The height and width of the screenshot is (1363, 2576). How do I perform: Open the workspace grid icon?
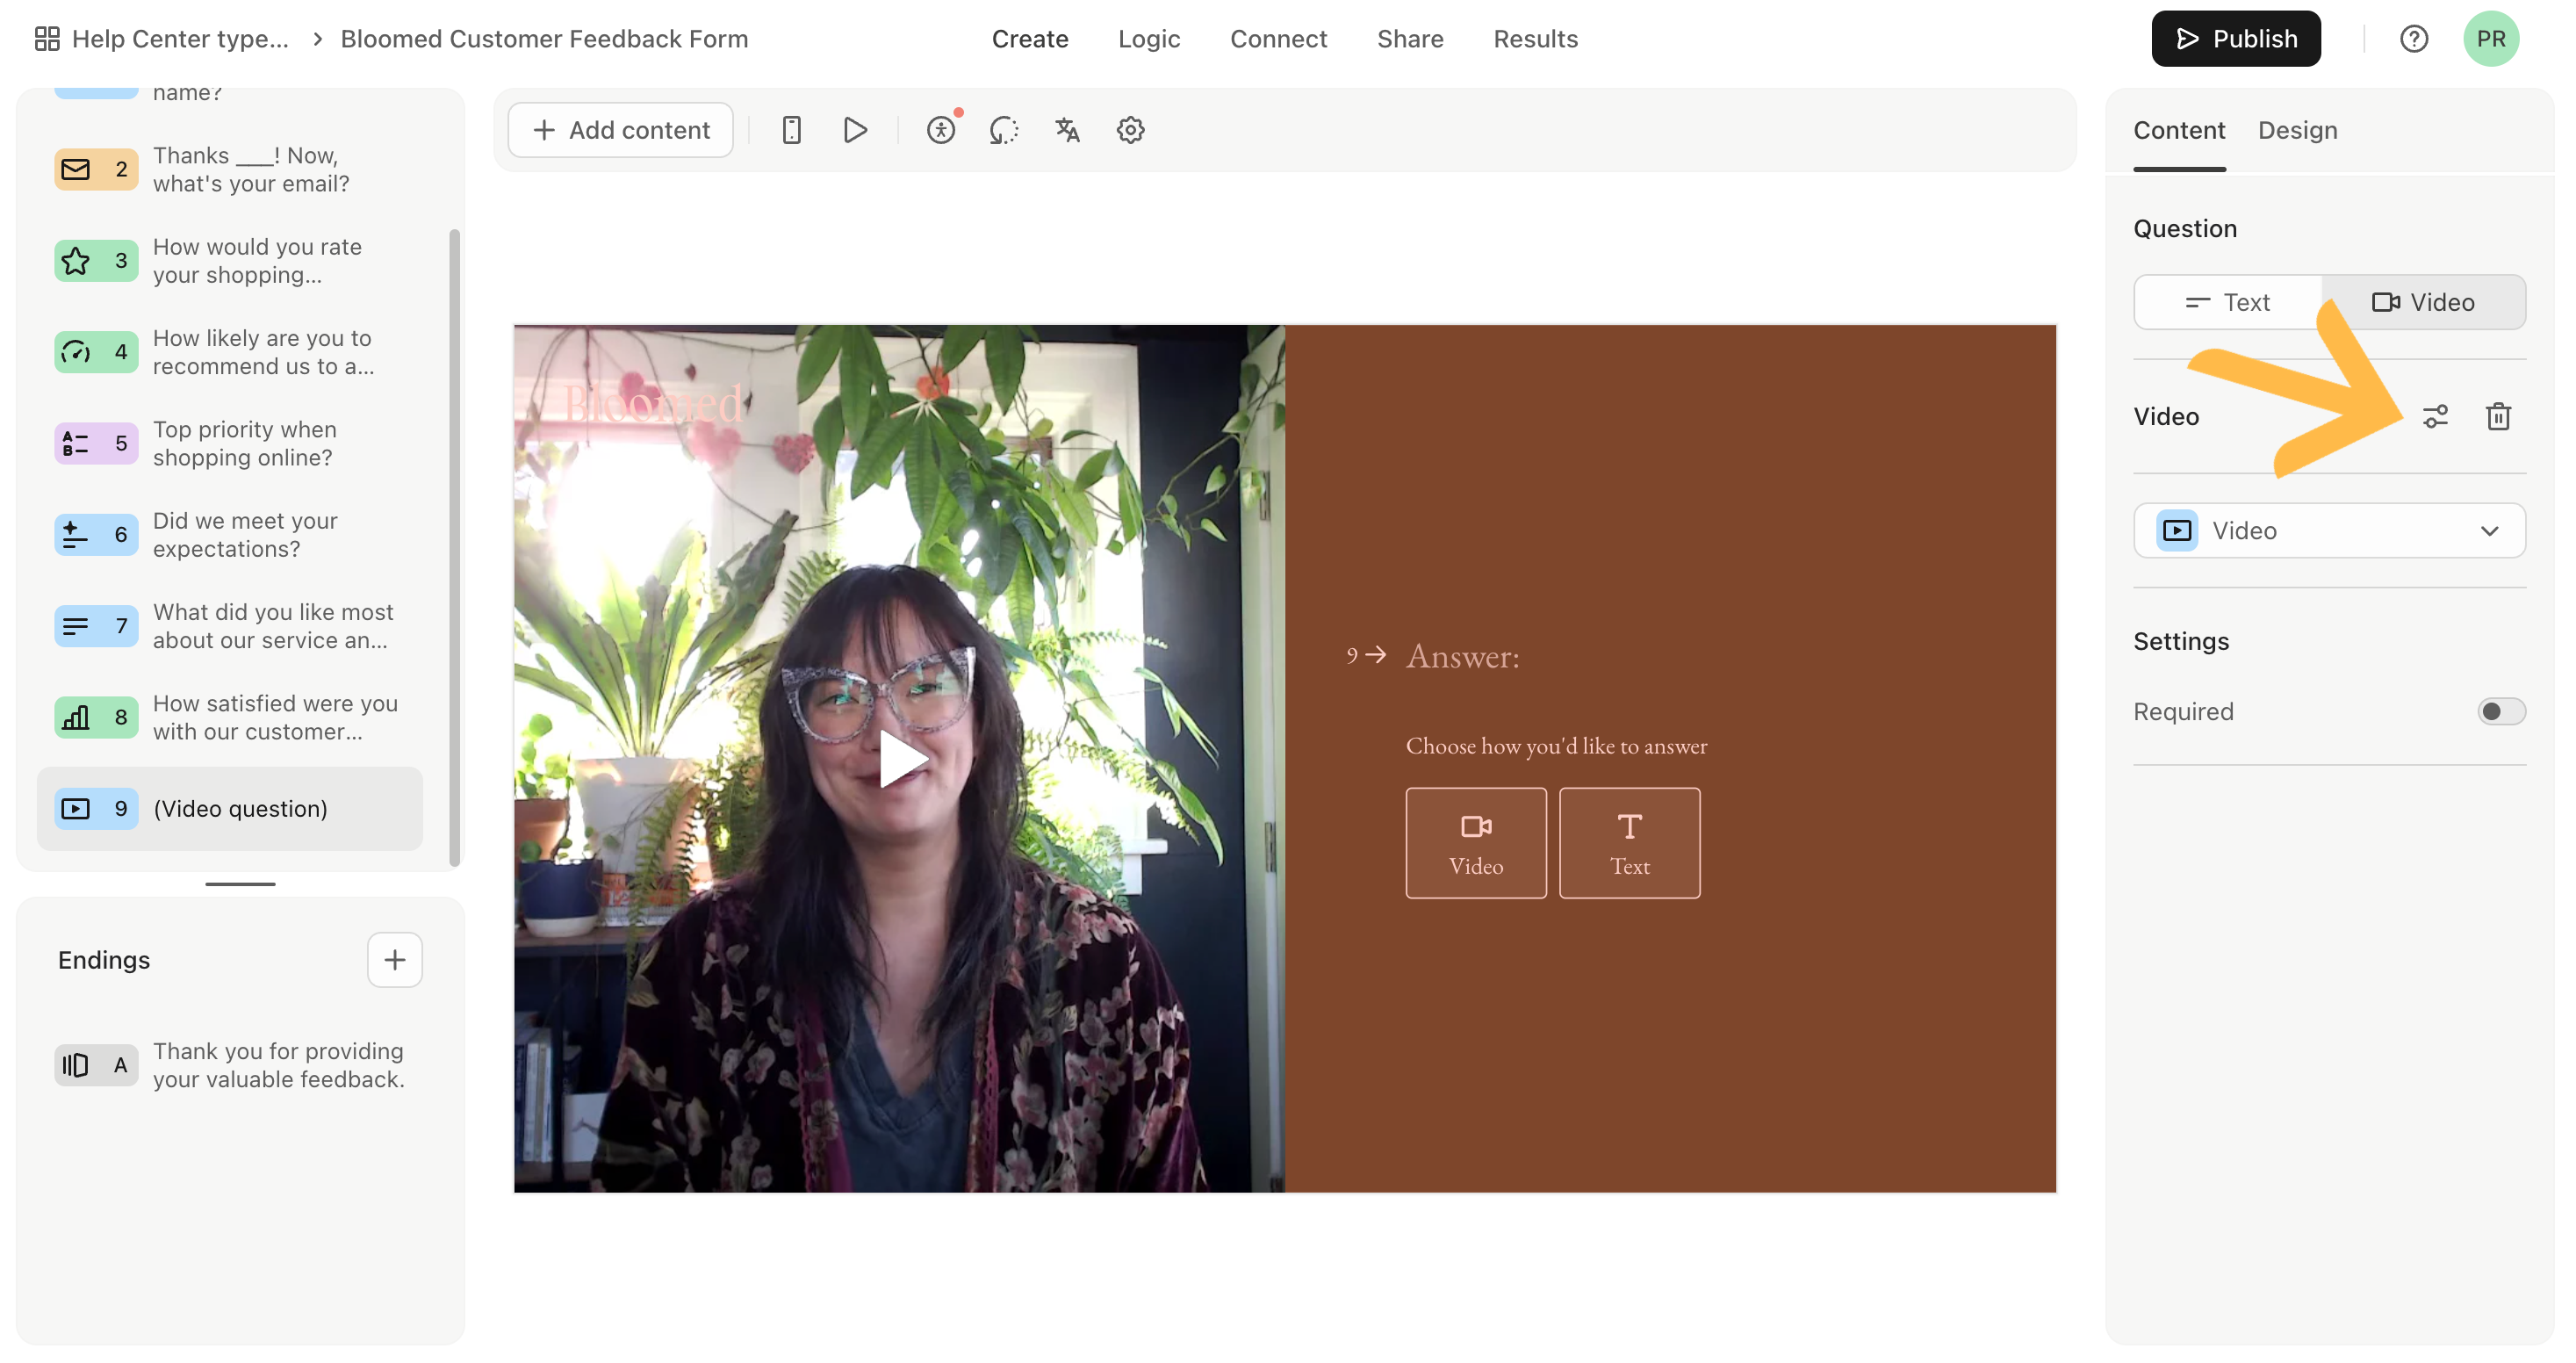[47, 39]
